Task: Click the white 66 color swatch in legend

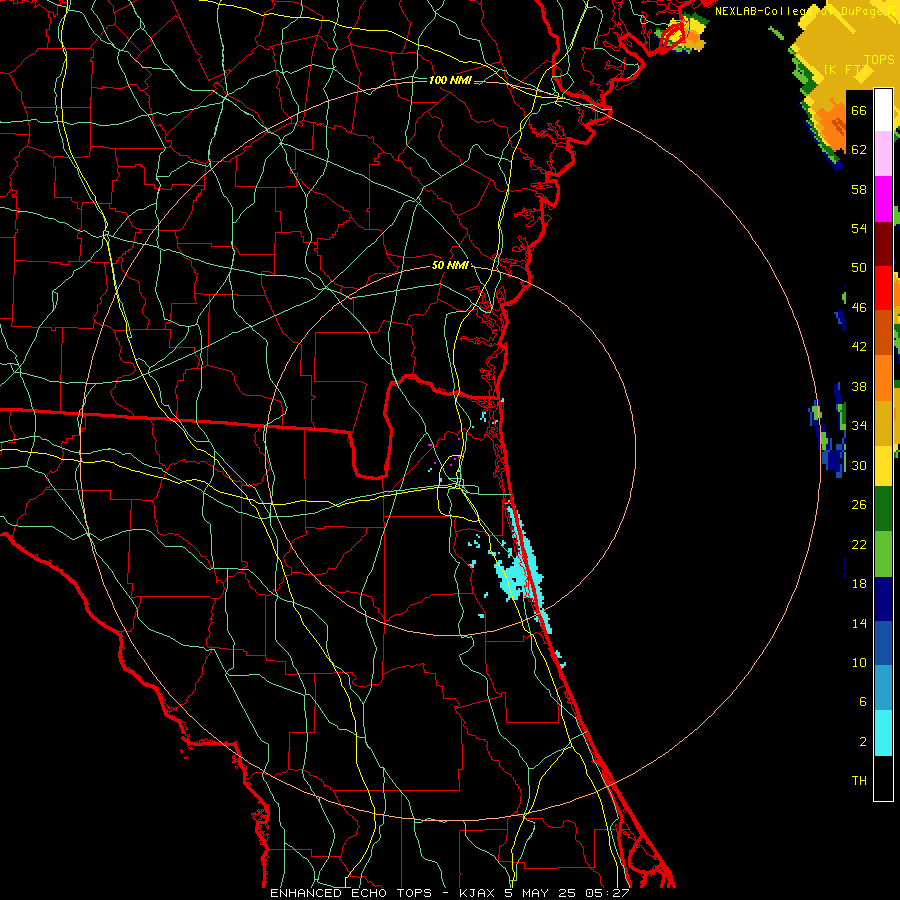Action: point(883,110)
